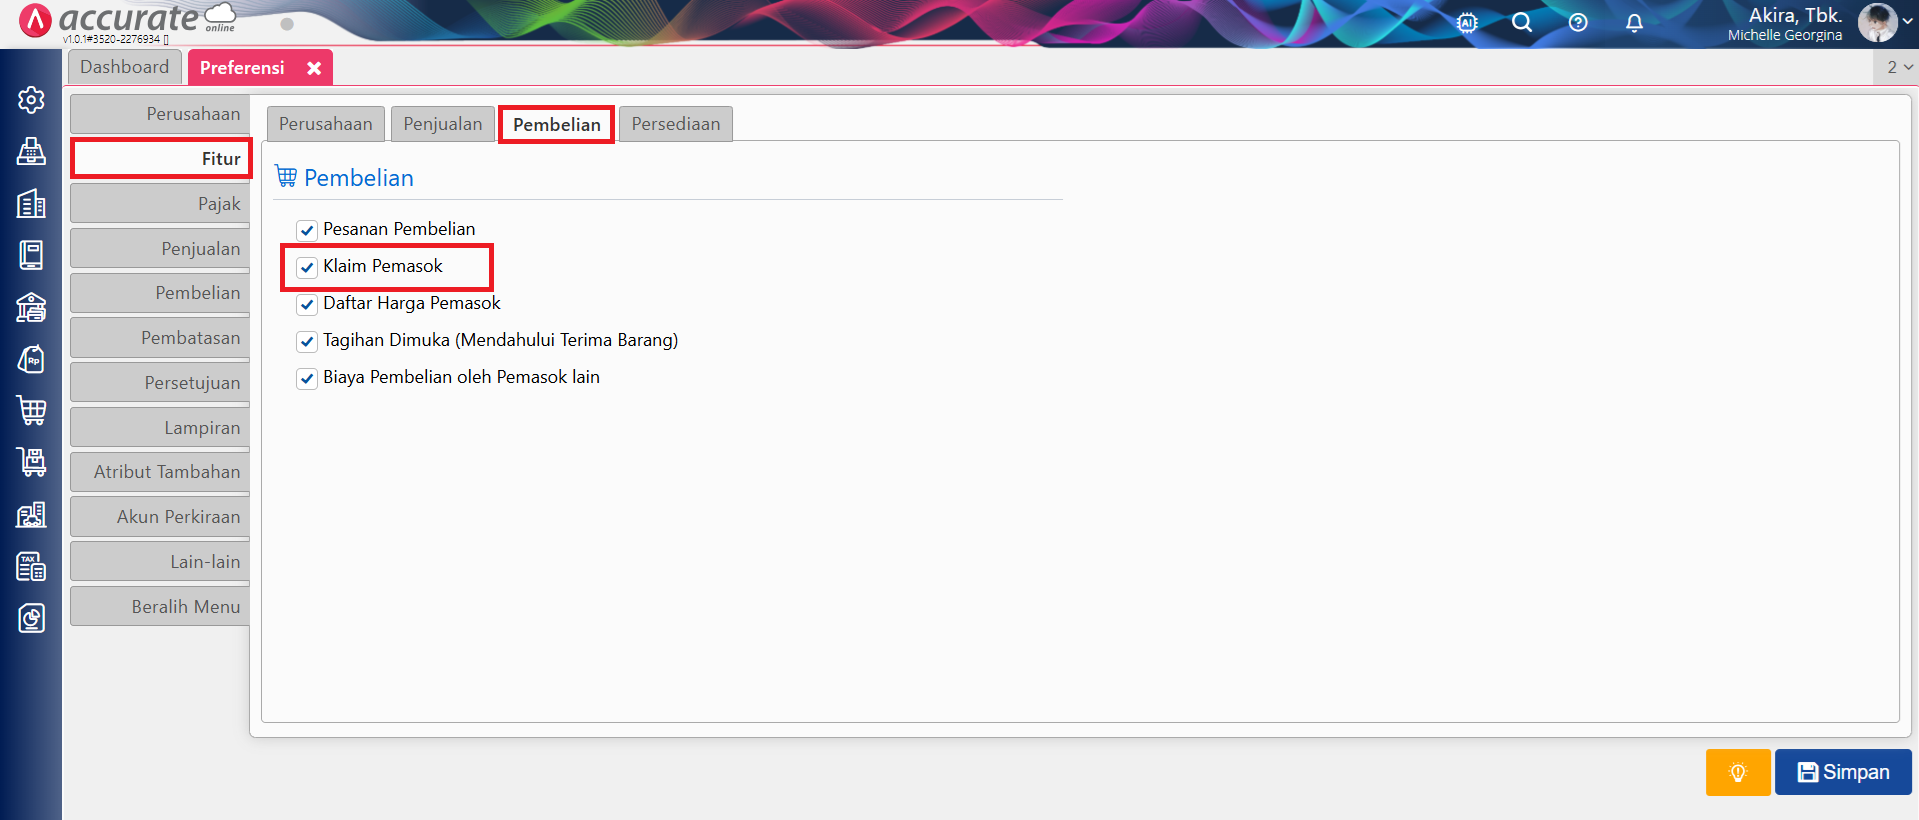The image size is (1919, 820).
Task: Open the AI assistant chip icon
Action: point(1467,23)
